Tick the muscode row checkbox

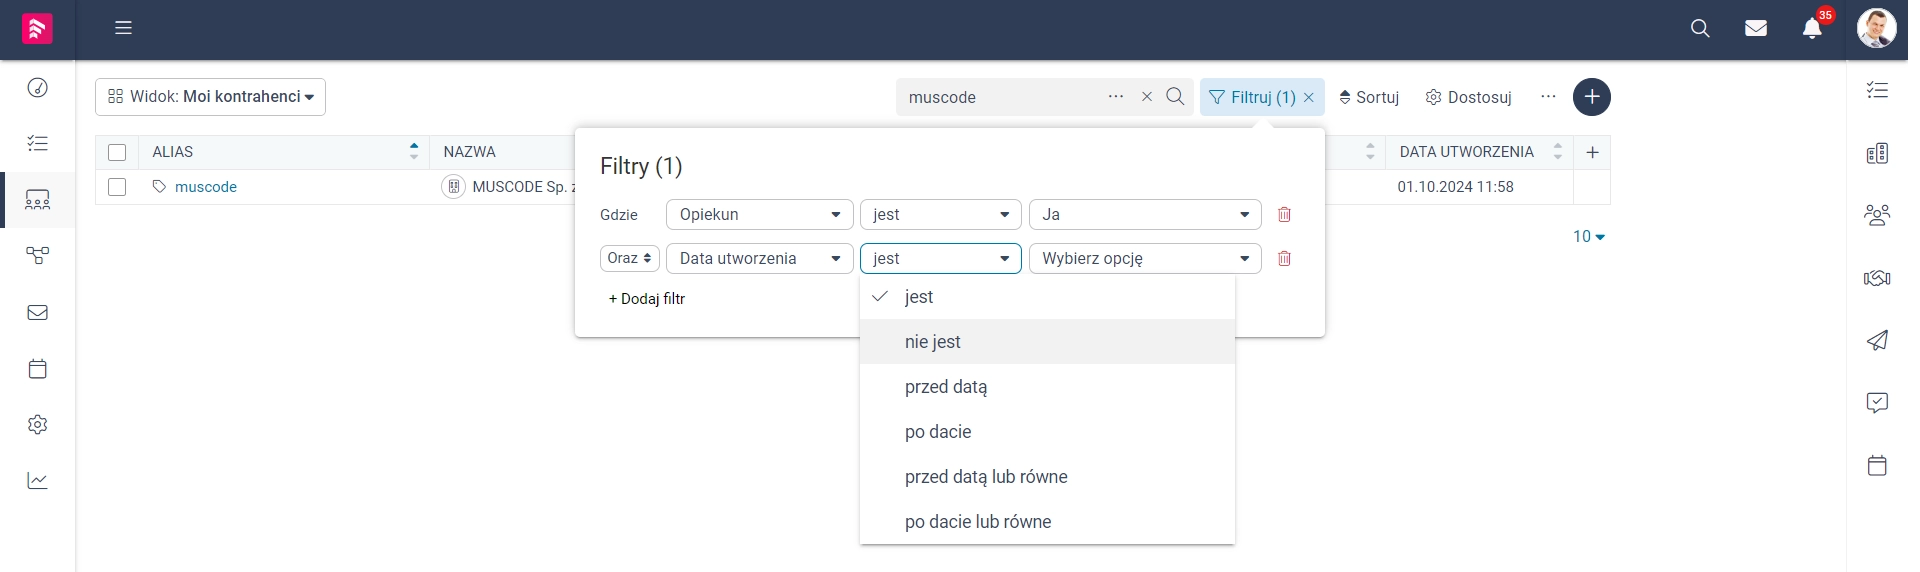(x=117, y=187)
